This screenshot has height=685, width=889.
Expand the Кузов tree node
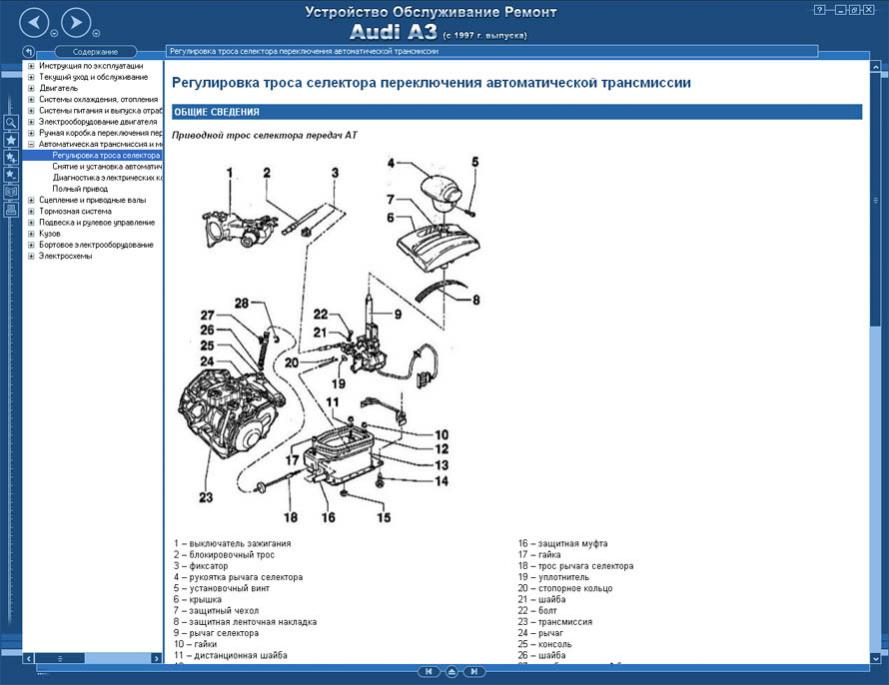pyautogui.click(x=31, y=234)
